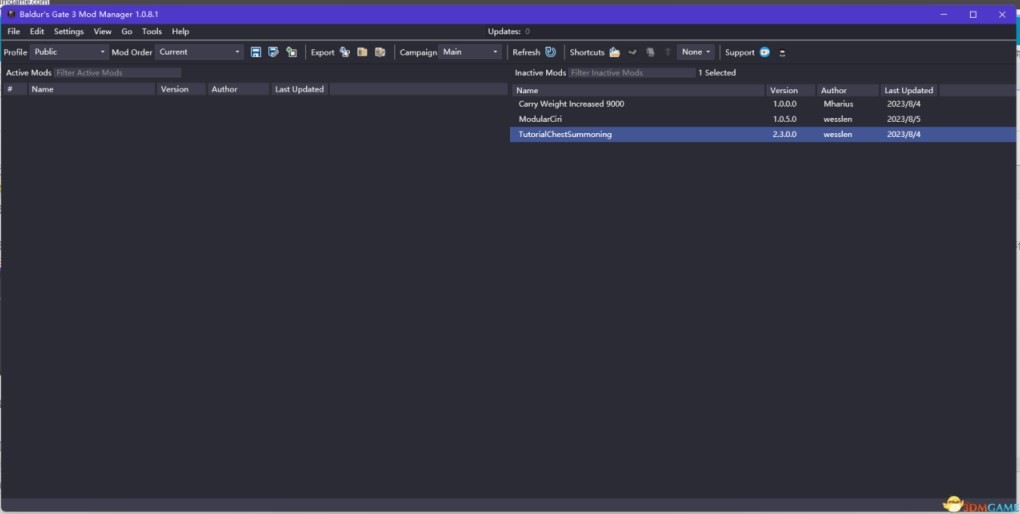Select the Carry Weight Increased 9000 mod
The width and height of the screenshot is (1020, 514).
coord(764,104)
